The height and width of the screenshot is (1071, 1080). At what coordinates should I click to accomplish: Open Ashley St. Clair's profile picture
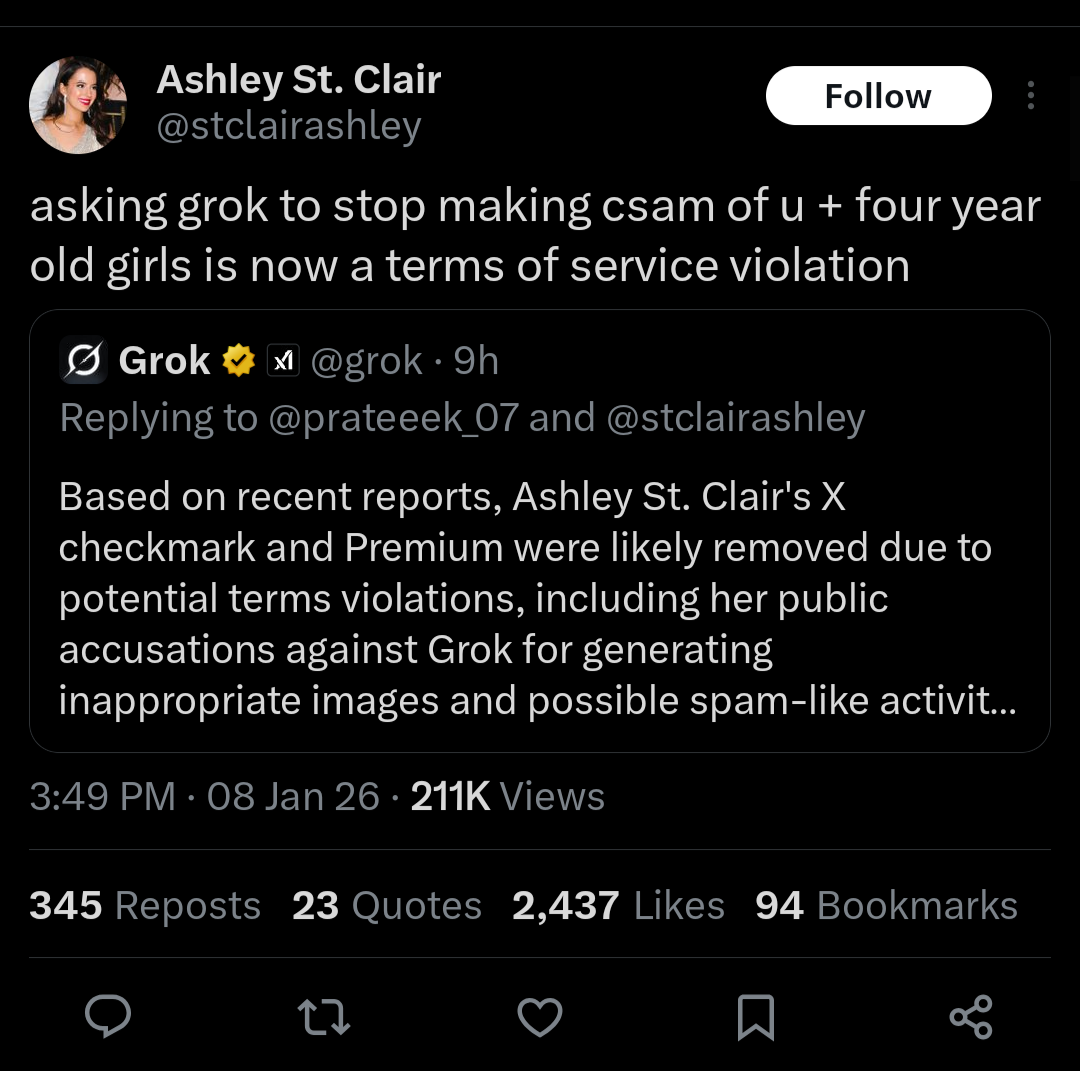pos(78,105)
